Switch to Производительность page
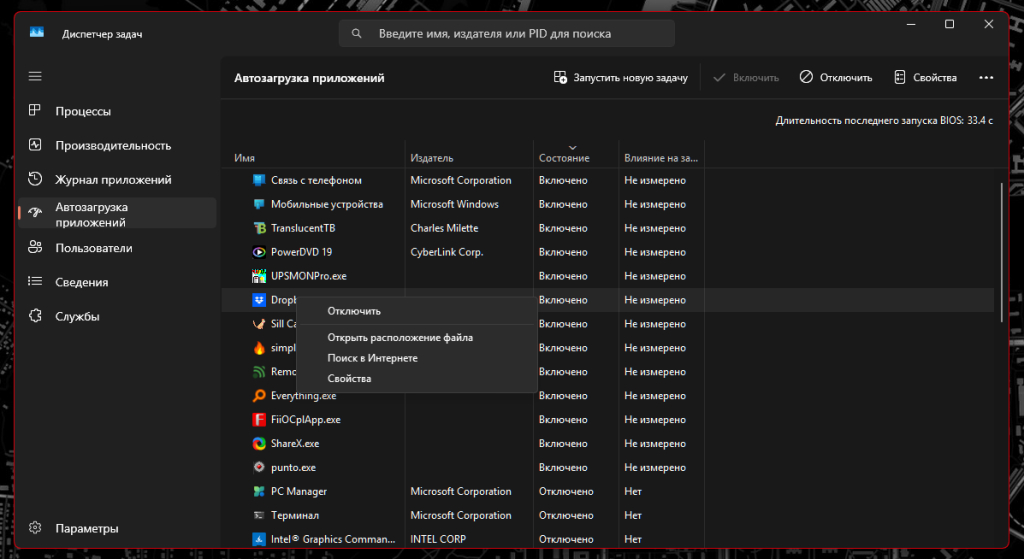The image size is (1024, 559). click(x=118, y=145)
